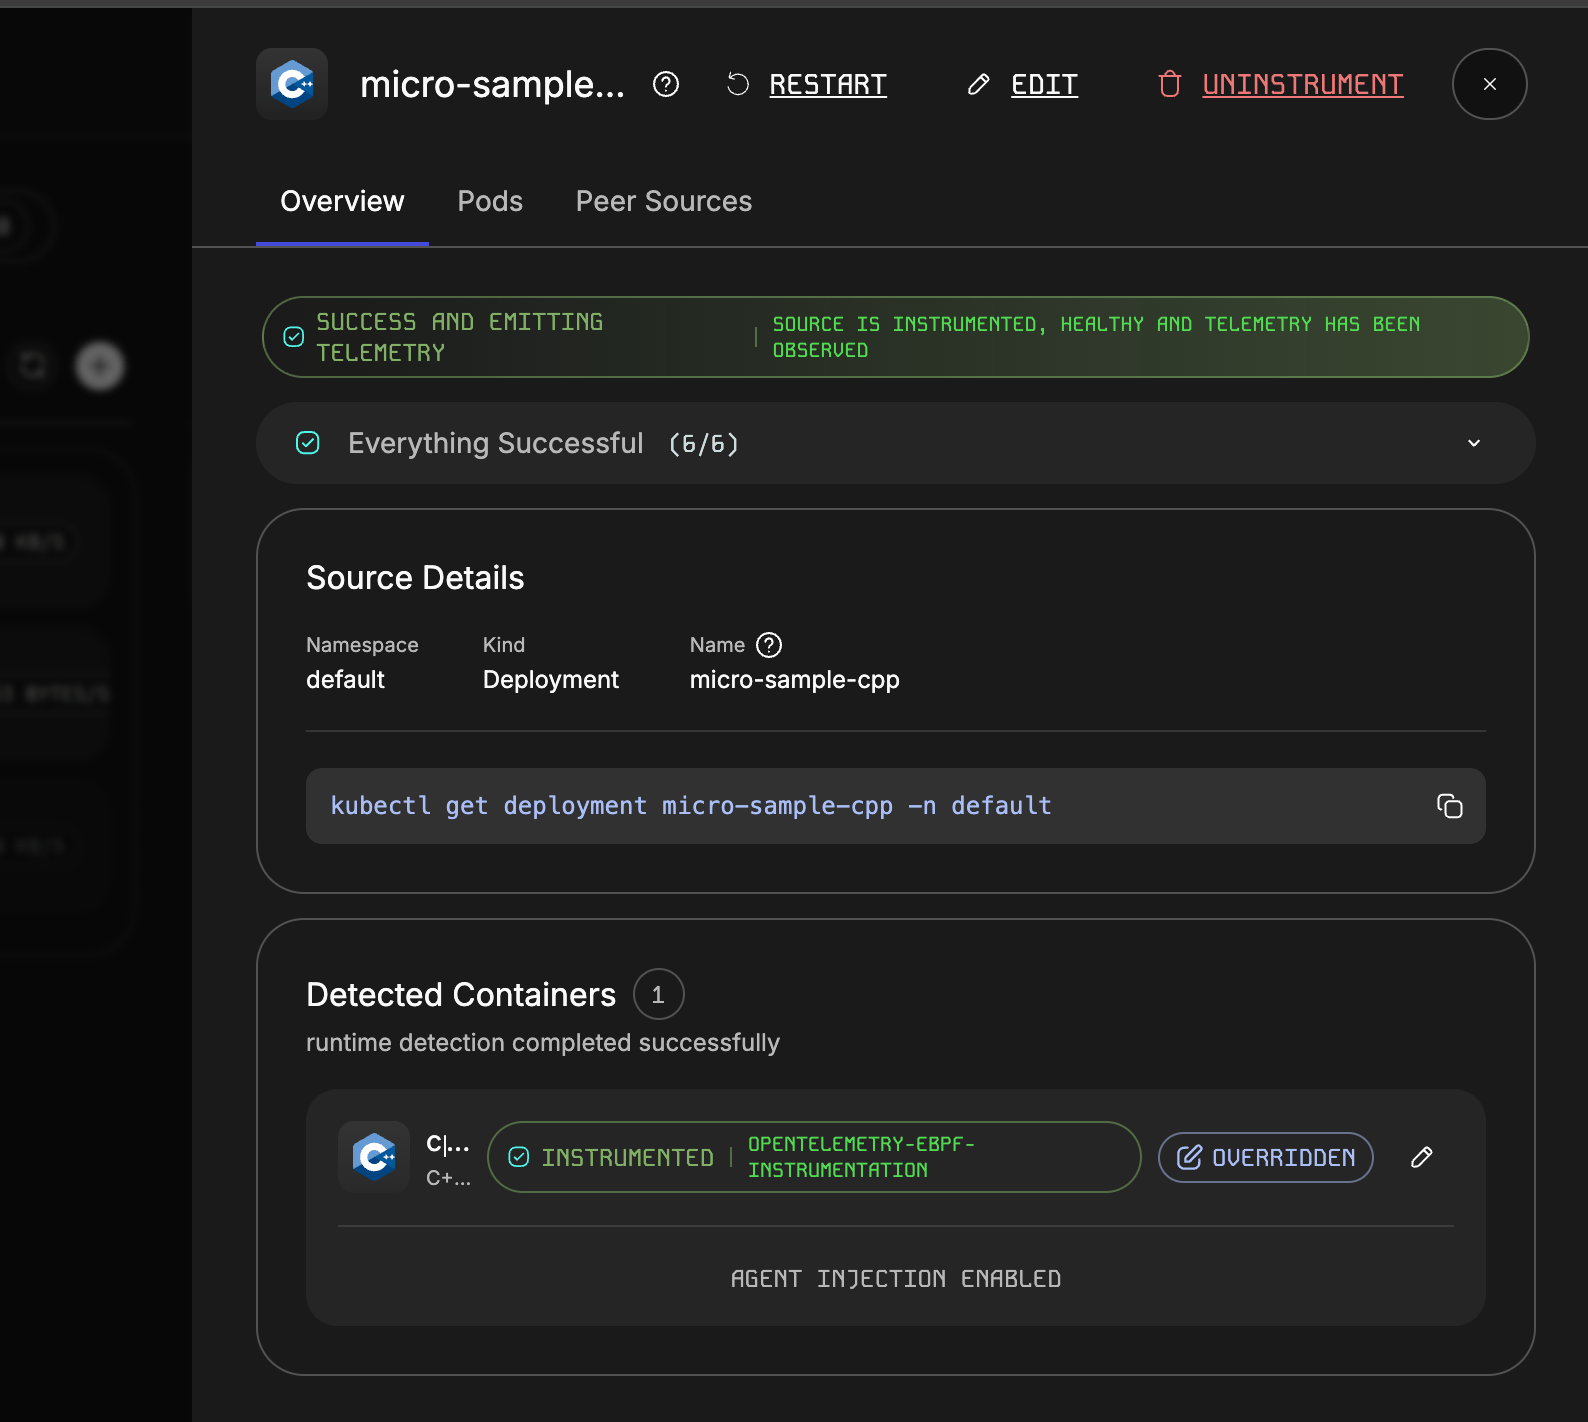The width and height of the screenshot is (1588, 1422).
Task: Click 'AGENT INJECTION ENABLED' text
Action: (x=896, y=1279)
